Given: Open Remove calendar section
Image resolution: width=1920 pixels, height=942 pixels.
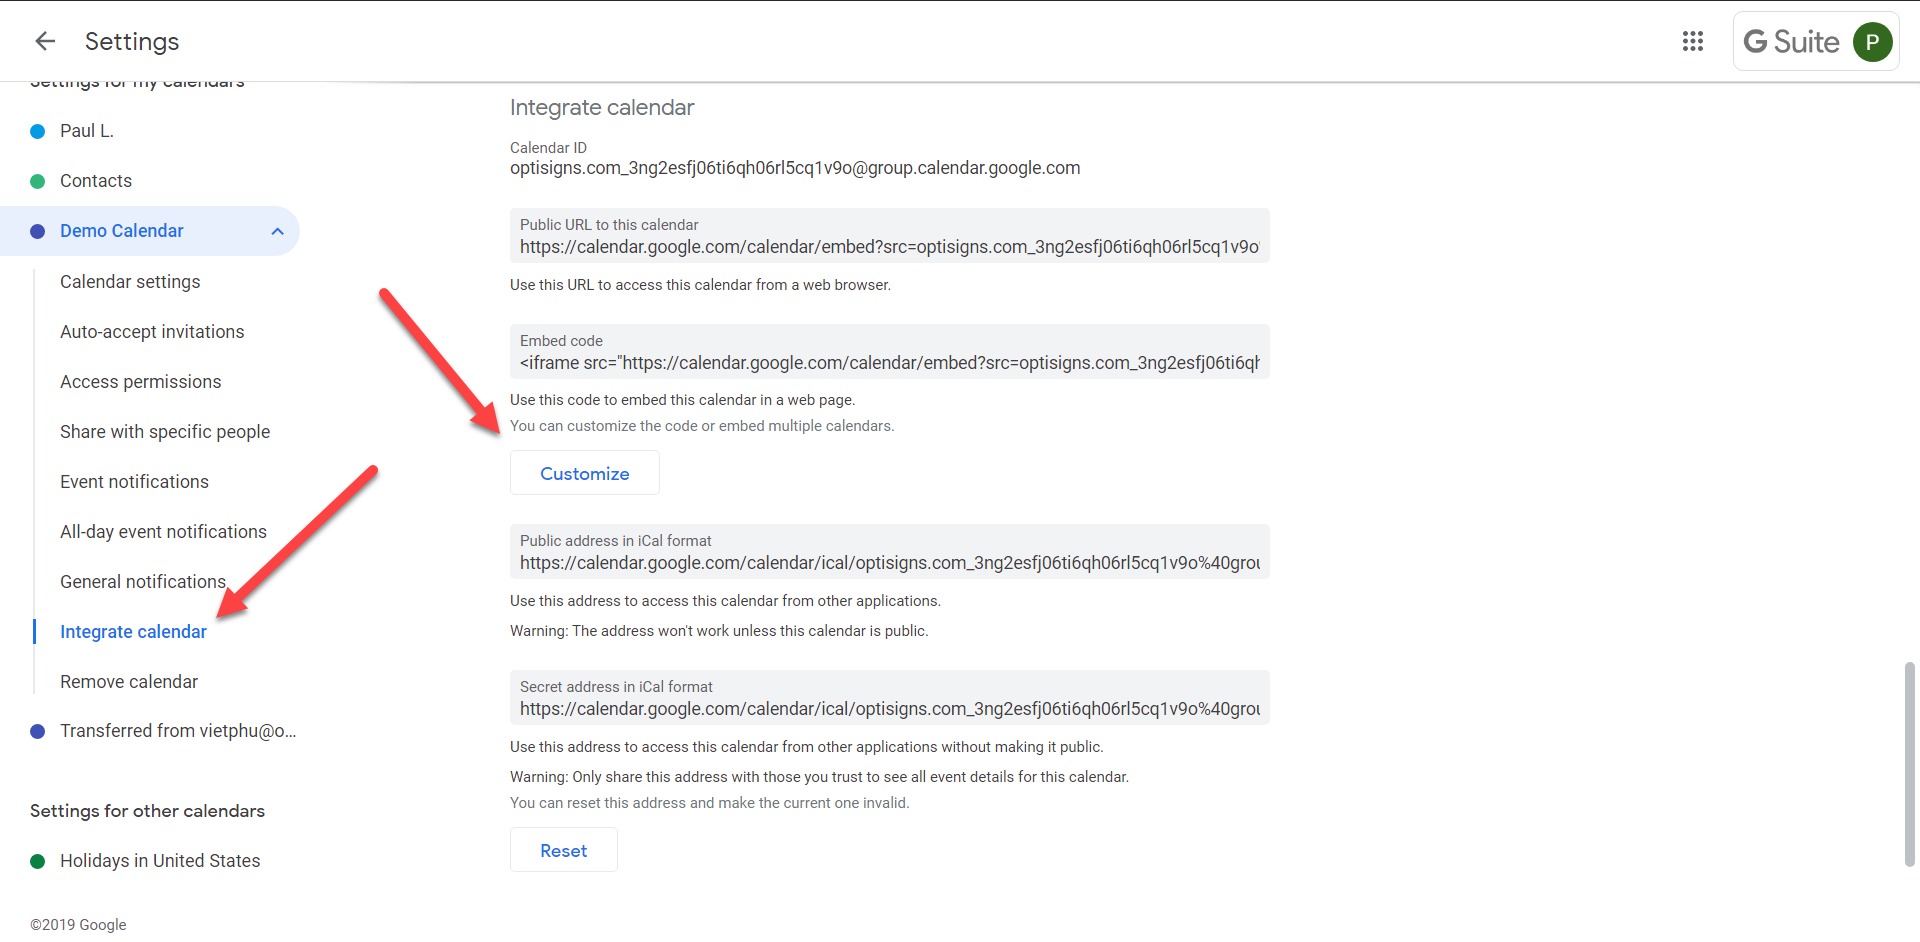Looking at the screenshot, I should click(129, 682).
